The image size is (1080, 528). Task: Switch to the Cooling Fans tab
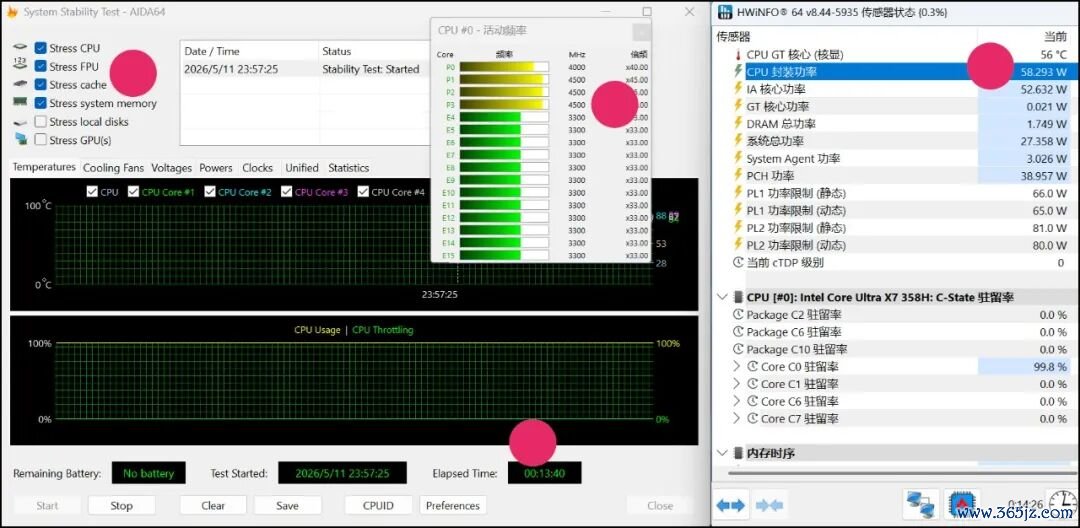[114, 168]
